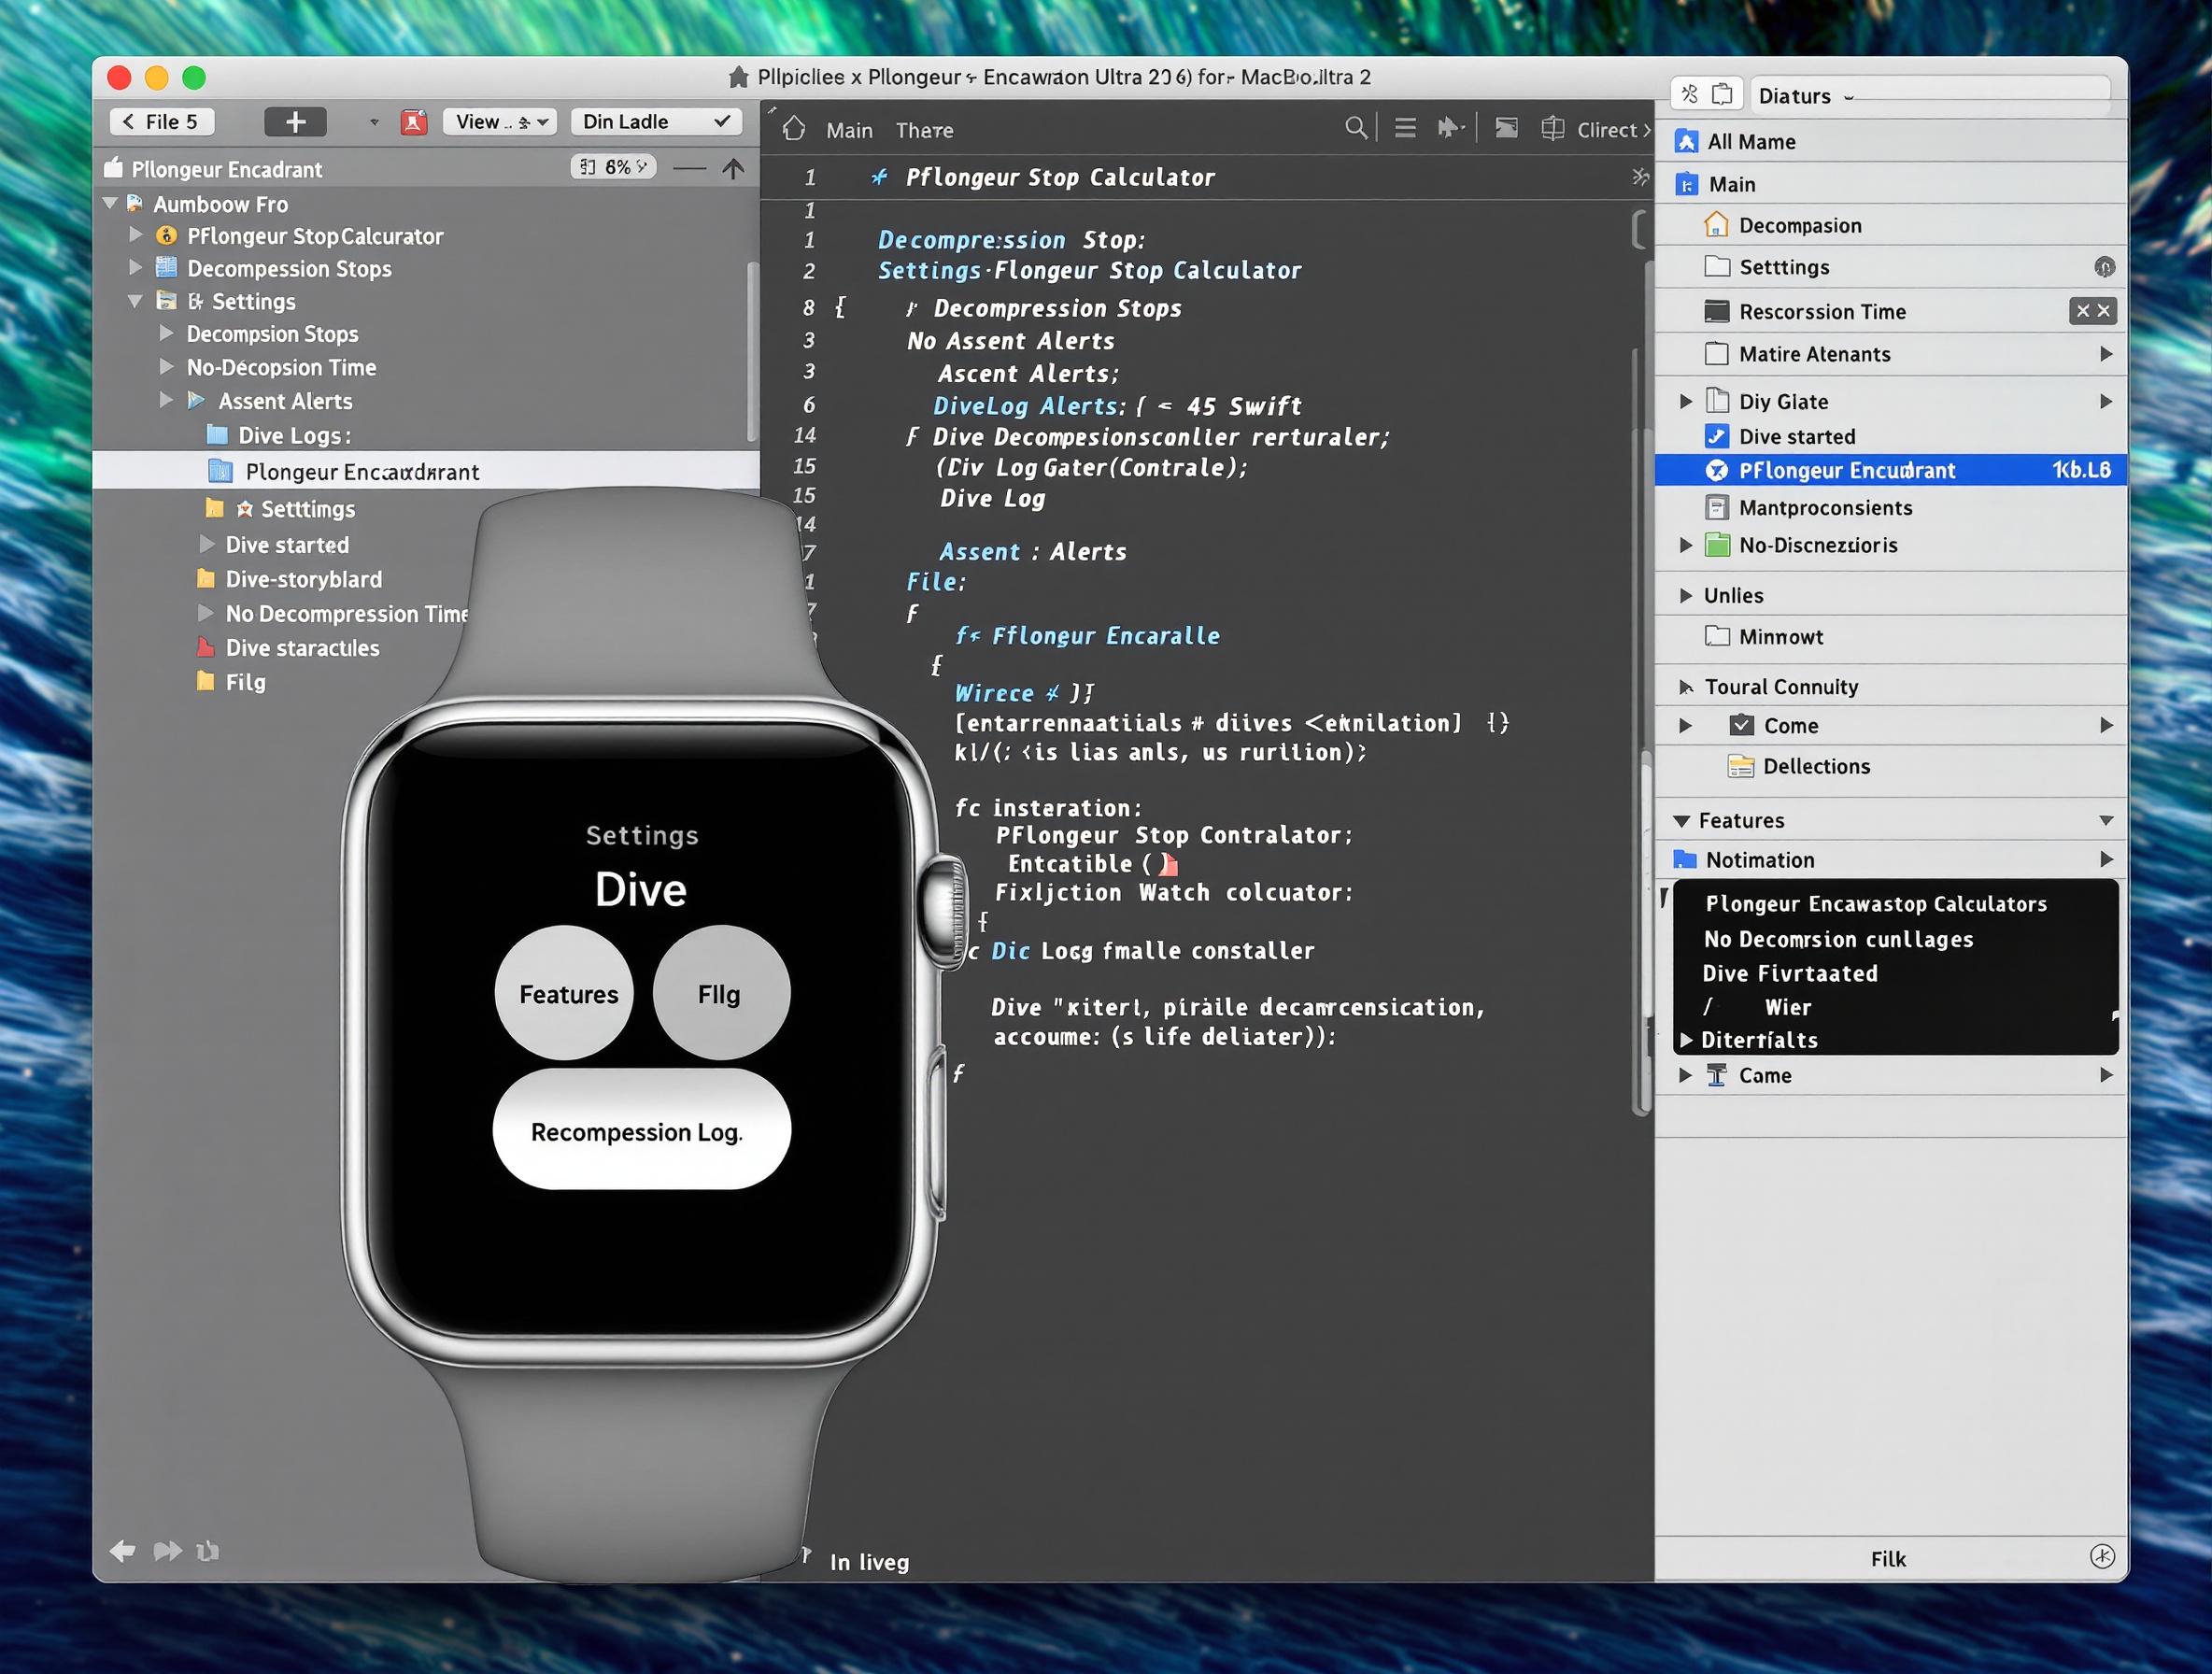Image resolution: width=2212 pixels, height=1674 pixels.
Task: Click the Dive started icon in the right panel
Action: point(1717,436)
